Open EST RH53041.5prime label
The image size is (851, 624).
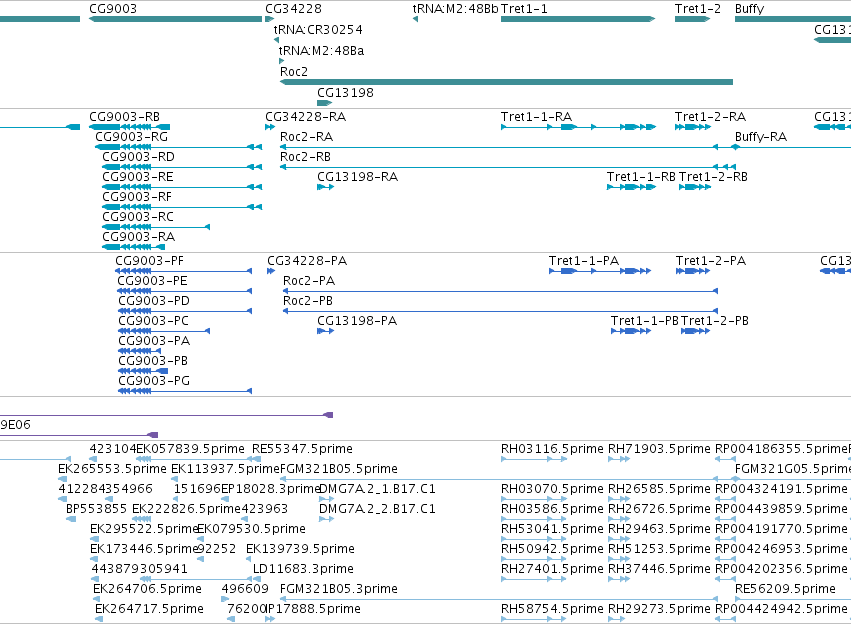552,530
